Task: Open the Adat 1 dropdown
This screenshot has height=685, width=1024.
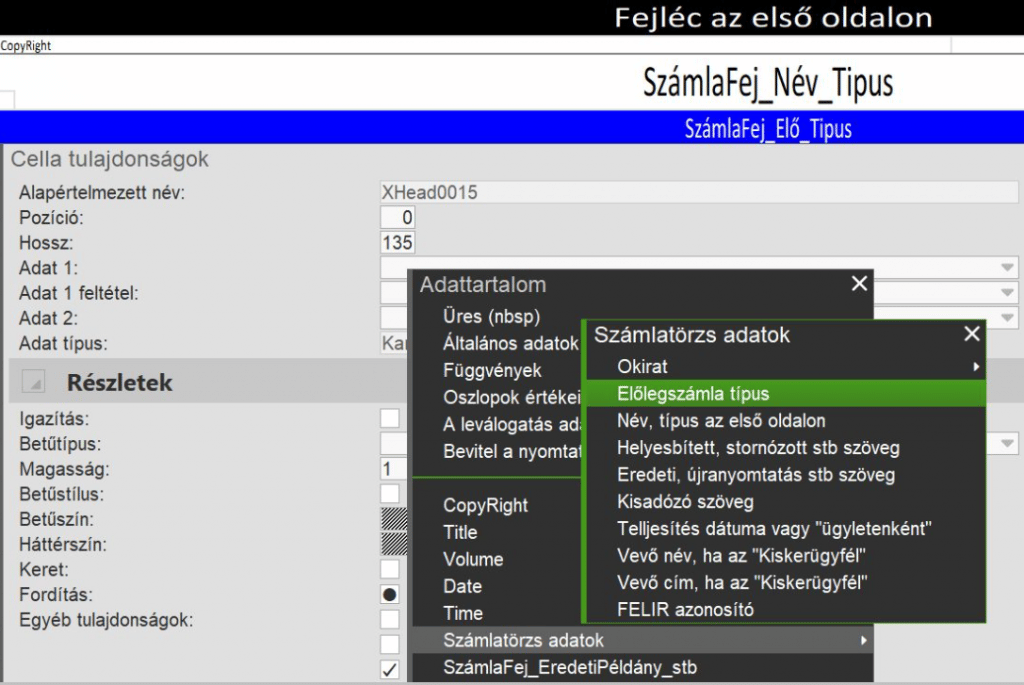Action: [1007, 268]
